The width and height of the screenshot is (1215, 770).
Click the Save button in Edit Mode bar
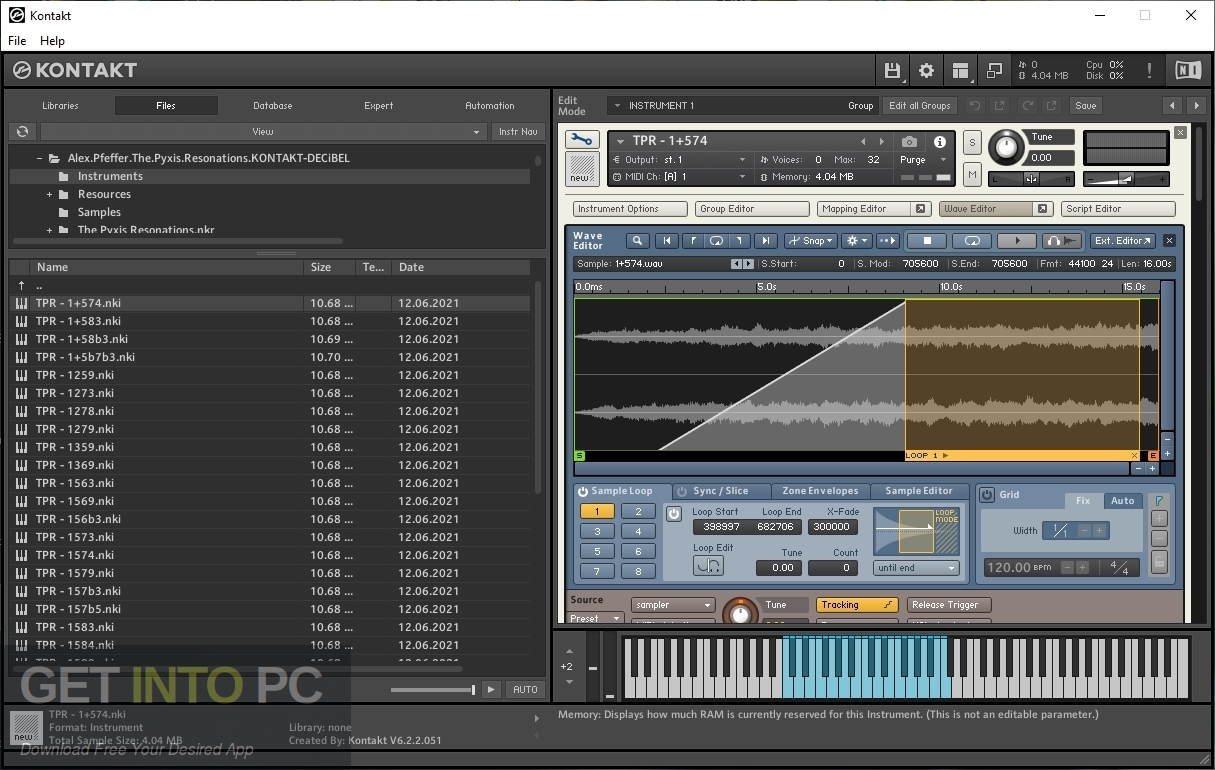tap(1086, 105)
